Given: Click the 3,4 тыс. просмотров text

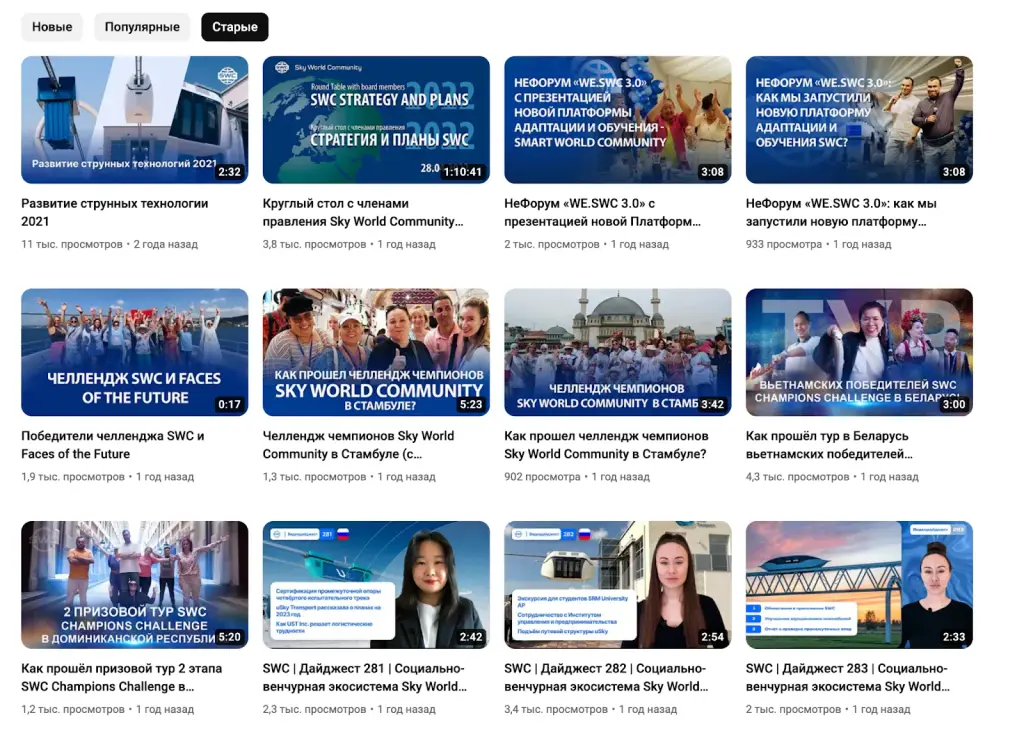Looking at the screenshot, I should 556,709.
